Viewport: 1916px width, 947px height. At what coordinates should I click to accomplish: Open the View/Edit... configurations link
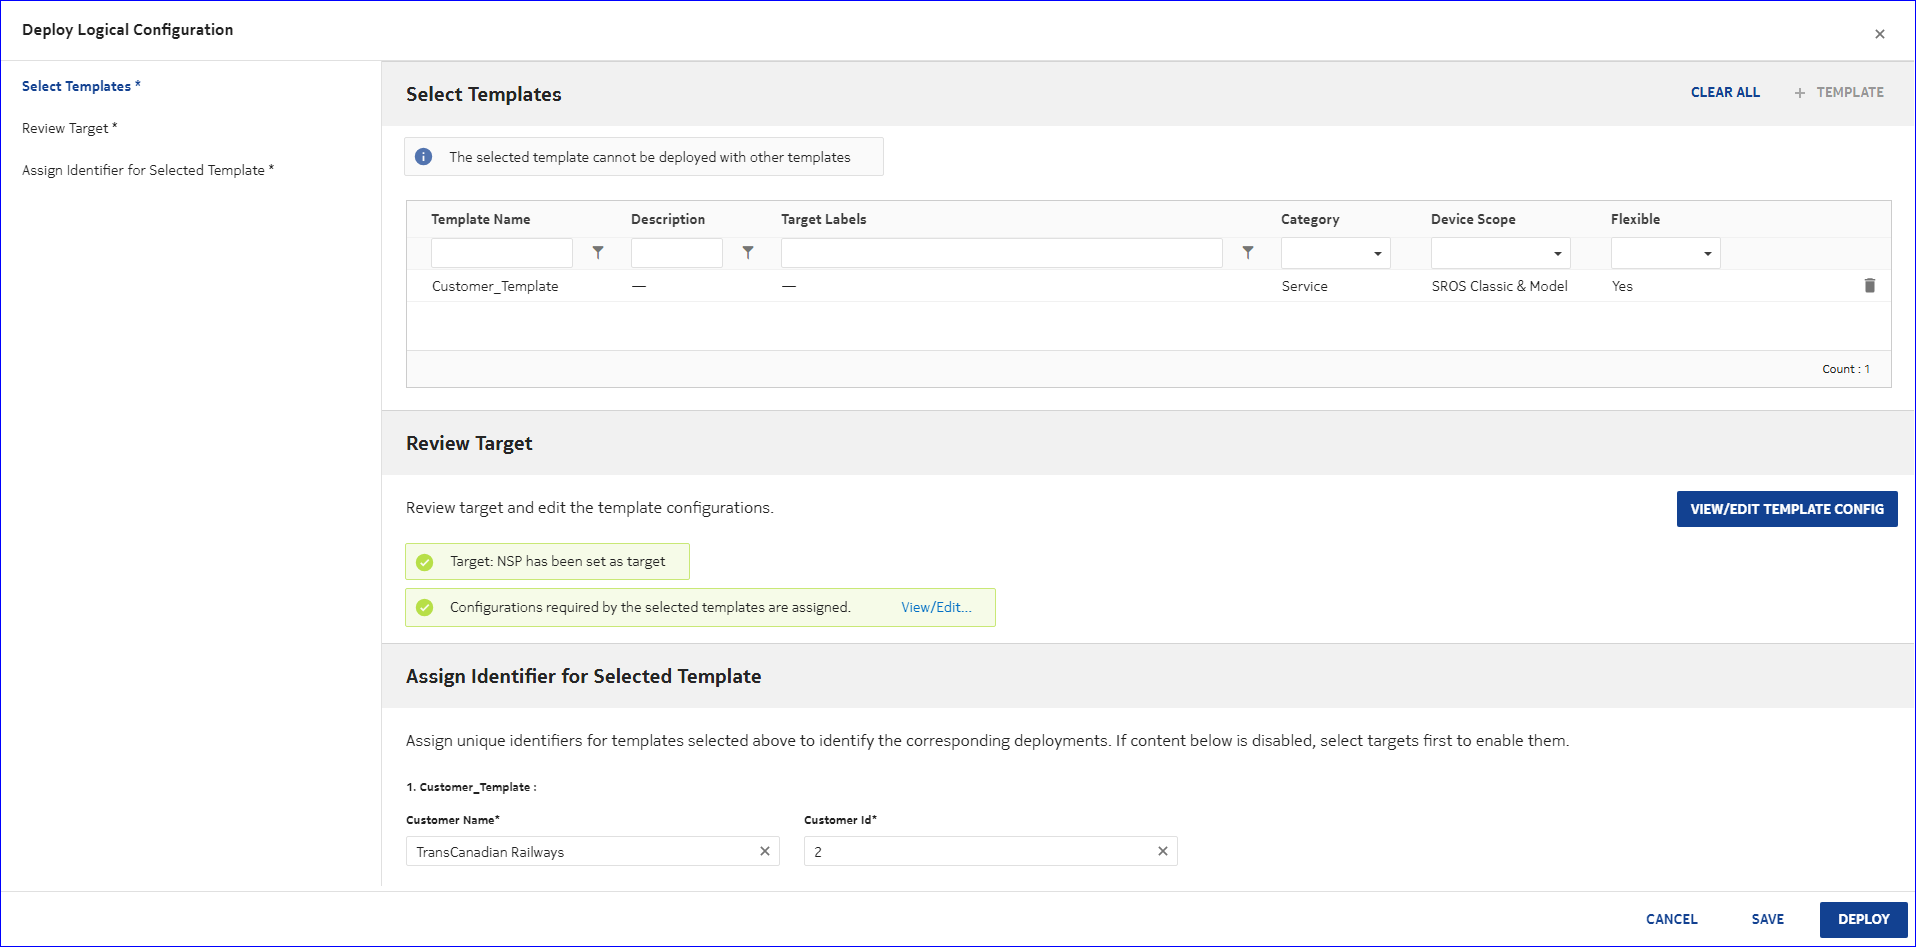click(x=936, y=607)
